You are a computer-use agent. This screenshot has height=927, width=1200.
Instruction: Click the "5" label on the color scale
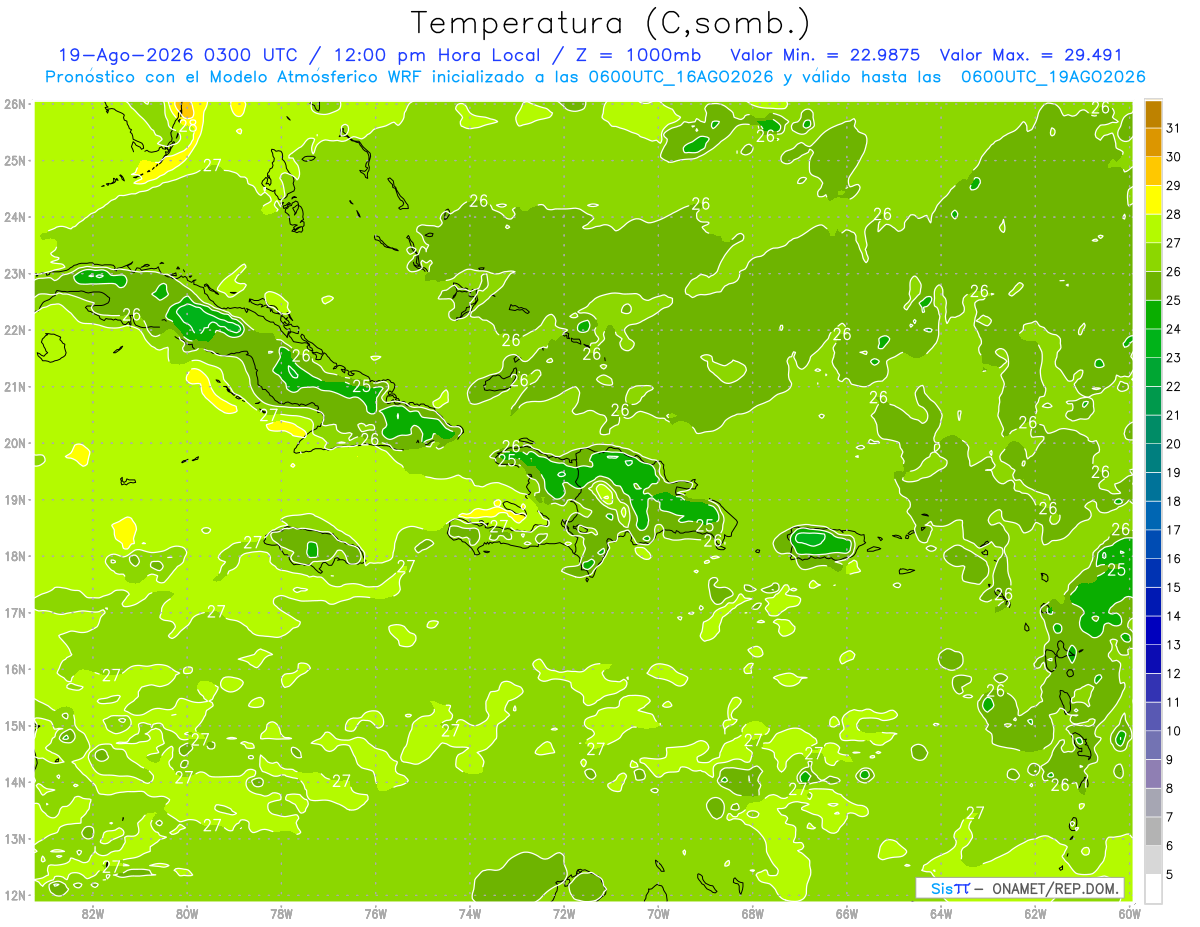1170,875
